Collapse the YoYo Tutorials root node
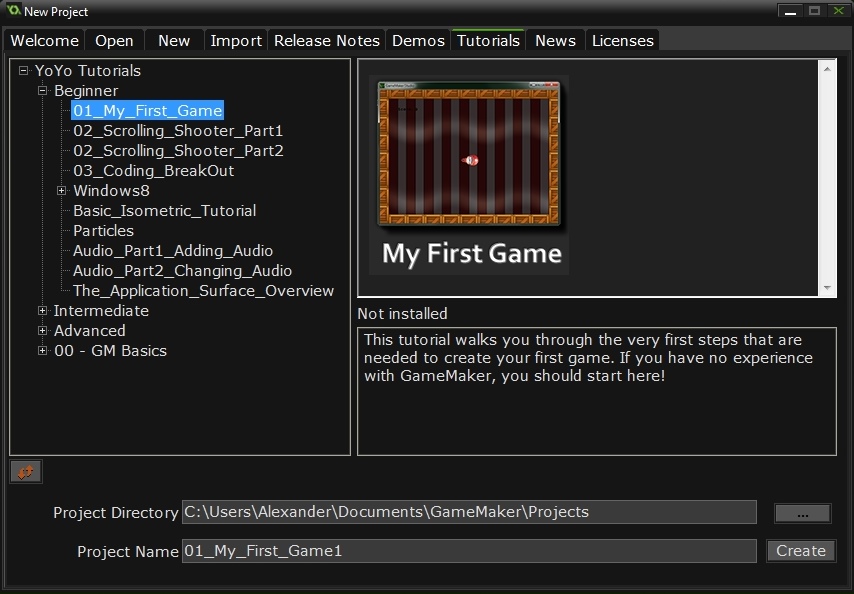Image resolution: width=854 pixels, height=594 pixels. click(x=24, y=71)
